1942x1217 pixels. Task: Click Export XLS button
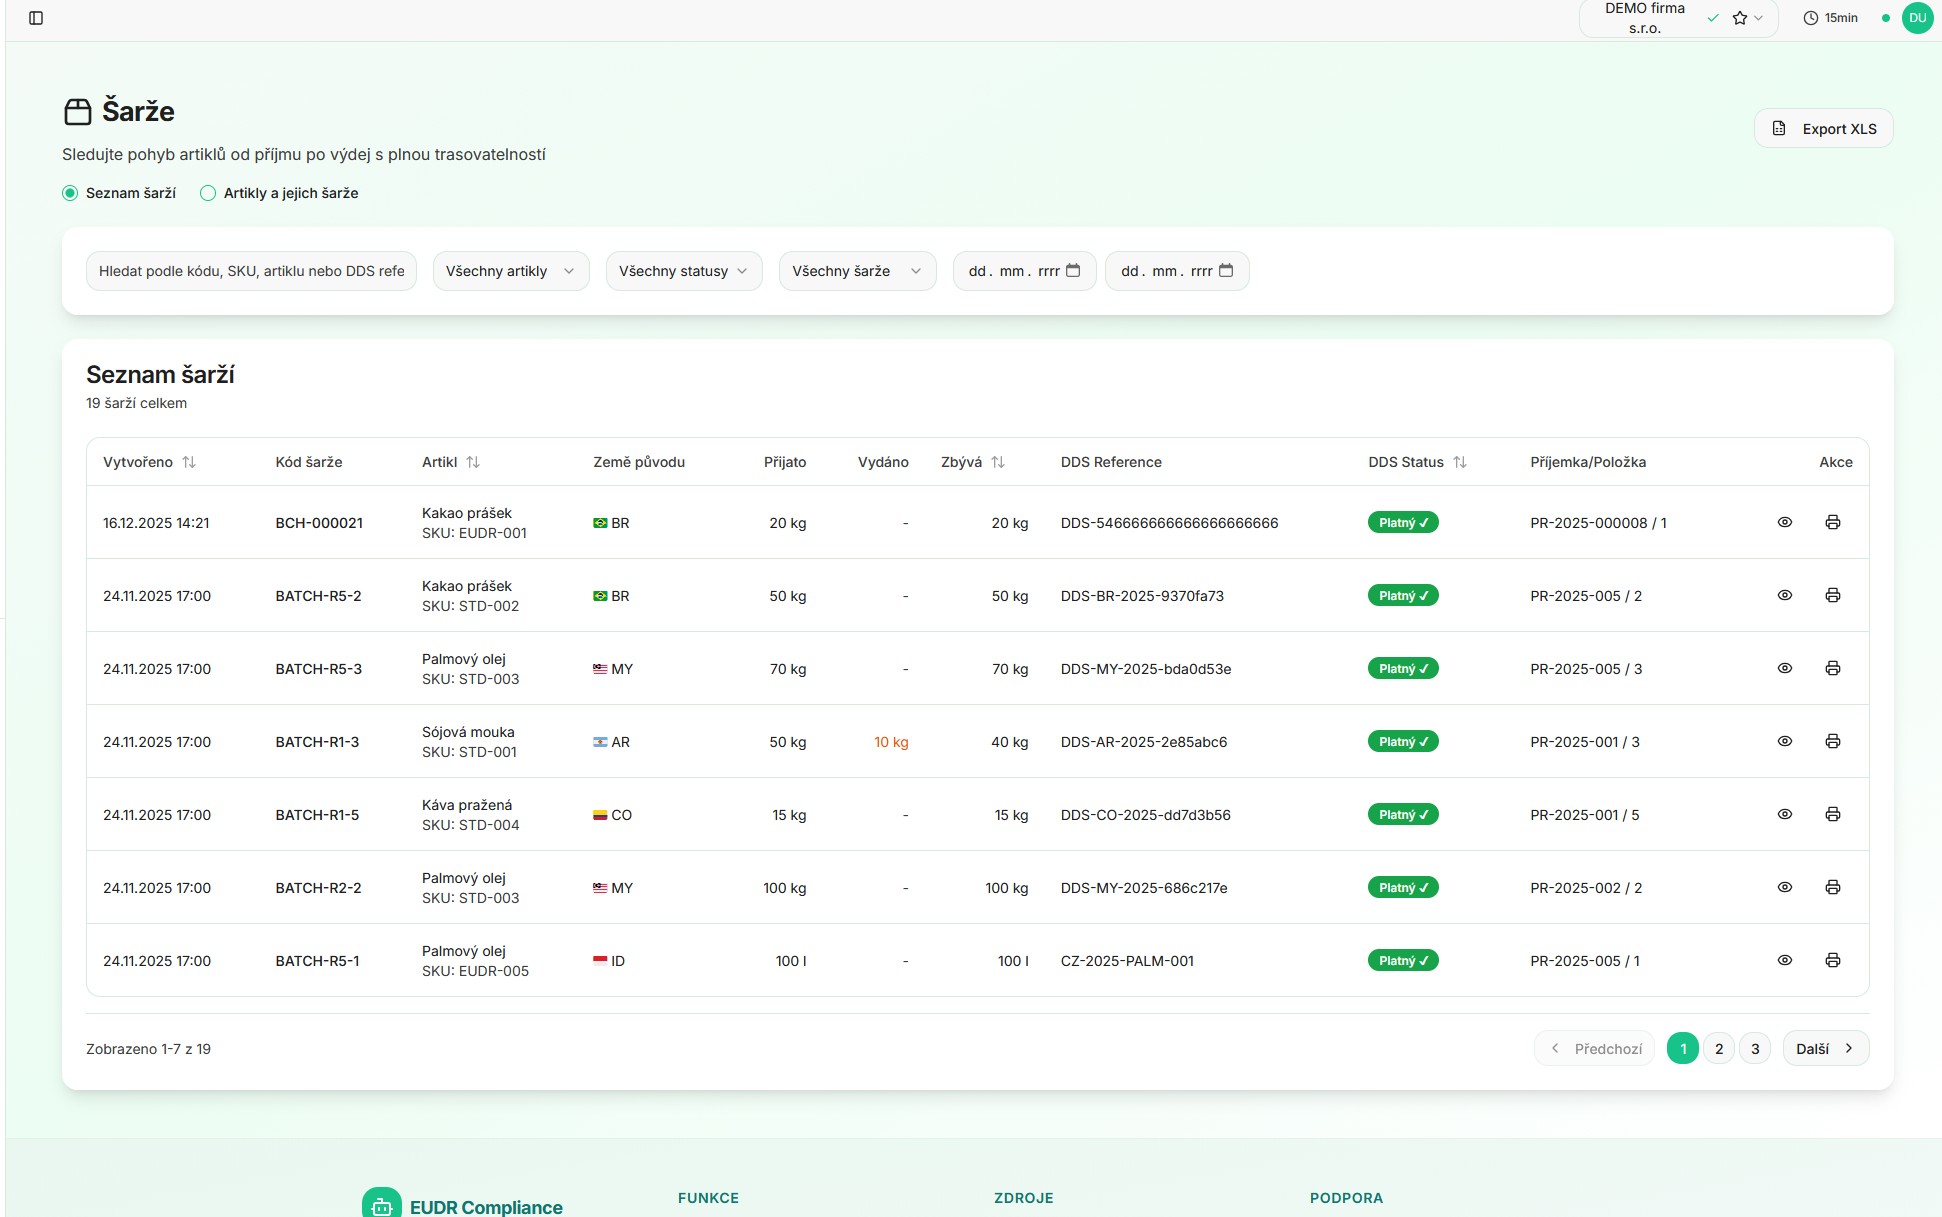click(1822, 129)
